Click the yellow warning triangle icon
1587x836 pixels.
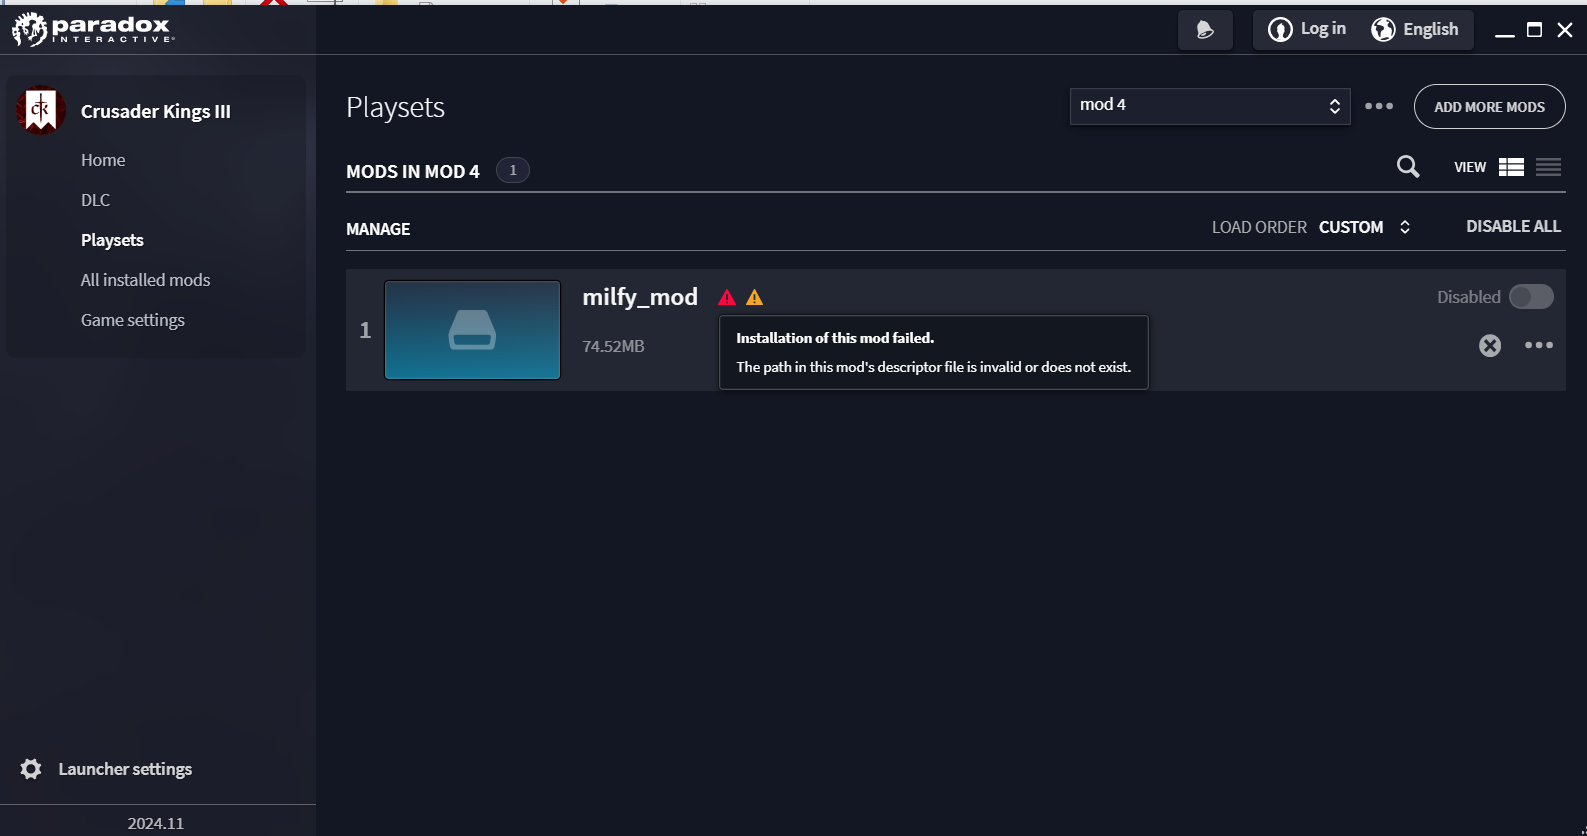(755, 297)
